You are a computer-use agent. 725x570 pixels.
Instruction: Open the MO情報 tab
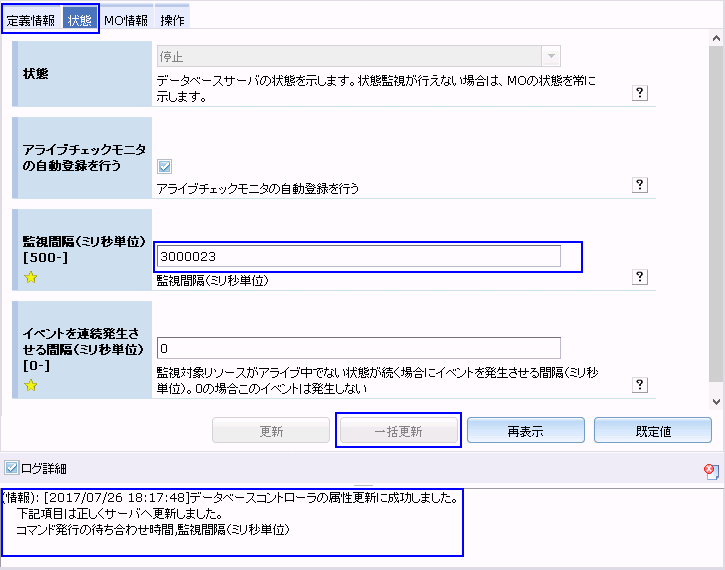click(126, 20)
